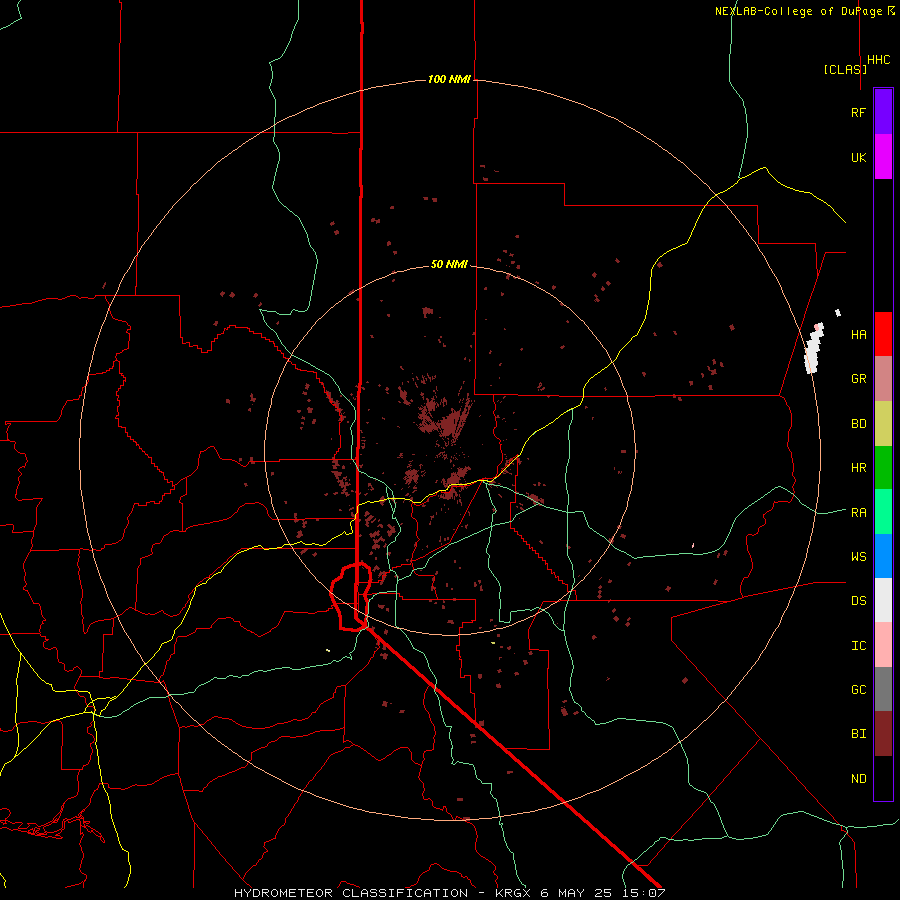Click the UK legend label
The image size is (900, 900).
point(858,157)
